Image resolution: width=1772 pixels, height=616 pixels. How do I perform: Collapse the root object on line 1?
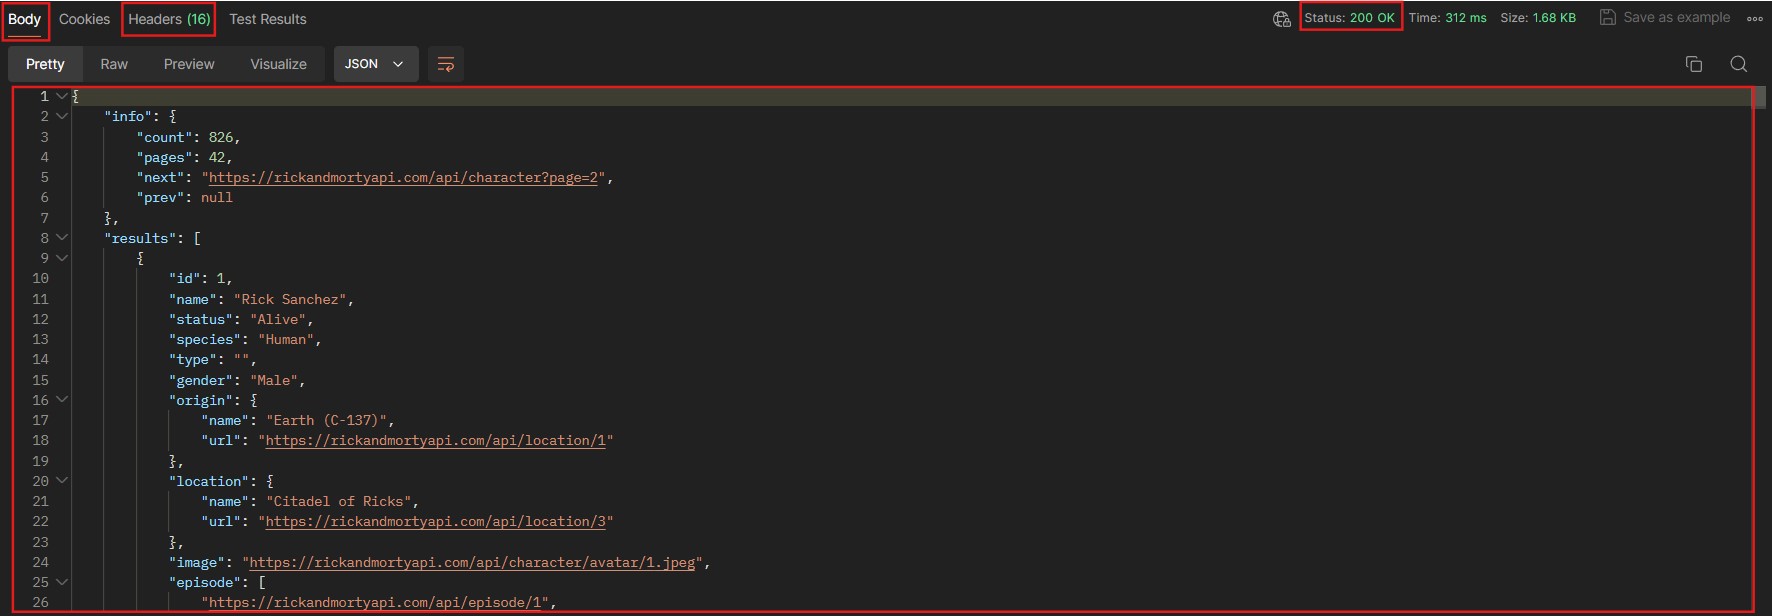point(62,96)
